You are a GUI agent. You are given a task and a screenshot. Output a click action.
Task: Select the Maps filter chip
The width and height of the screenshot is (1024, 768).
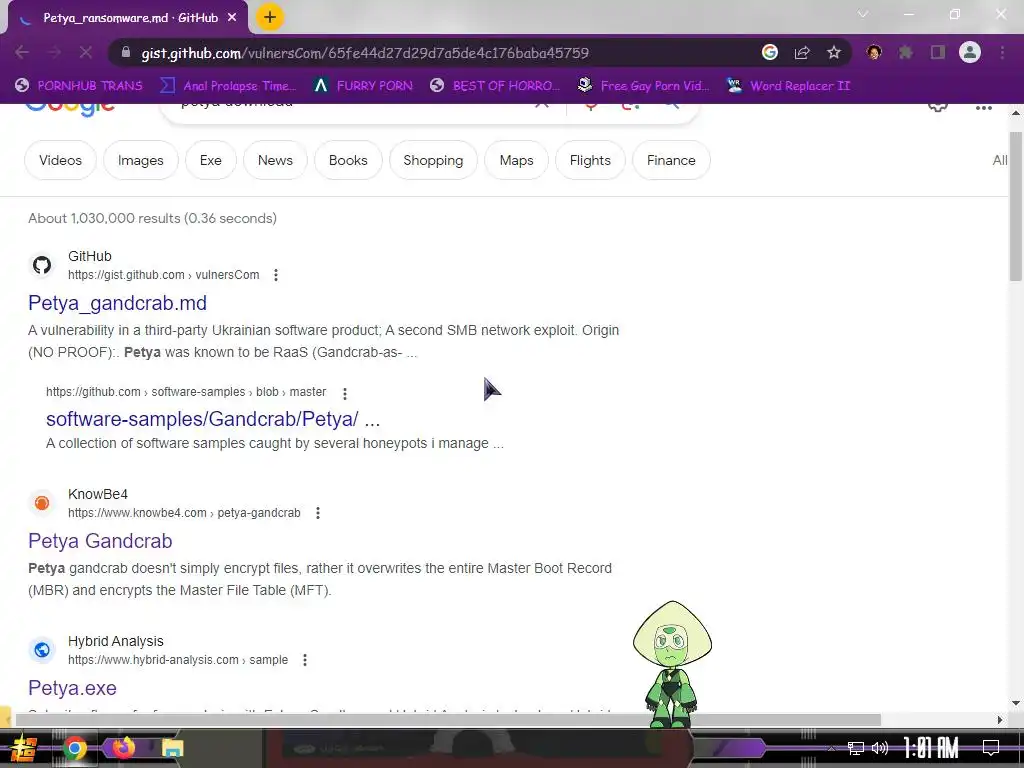click(x=516, y=160)
